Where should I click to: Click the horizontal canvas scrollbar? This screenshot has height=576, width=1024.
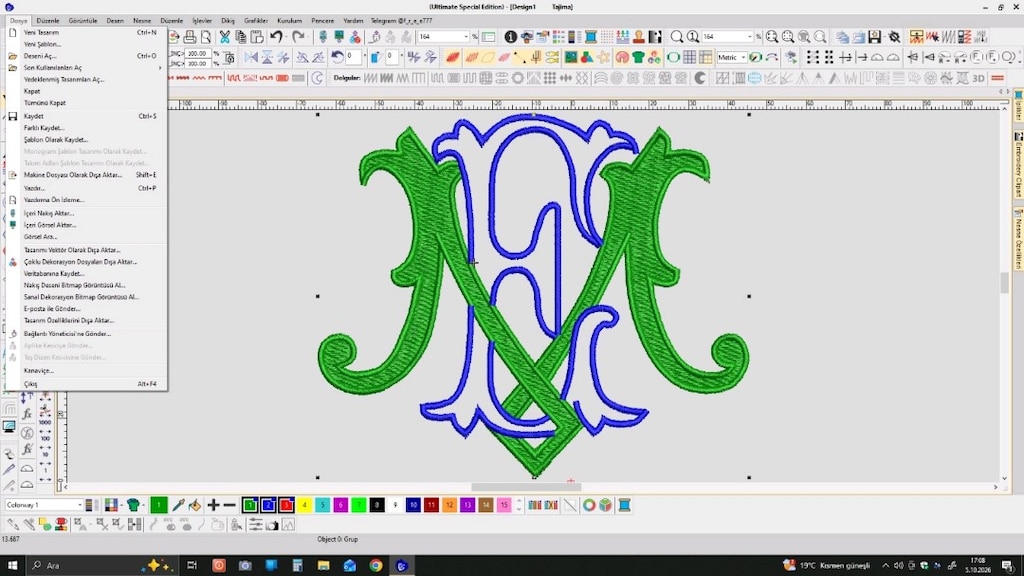526,487
